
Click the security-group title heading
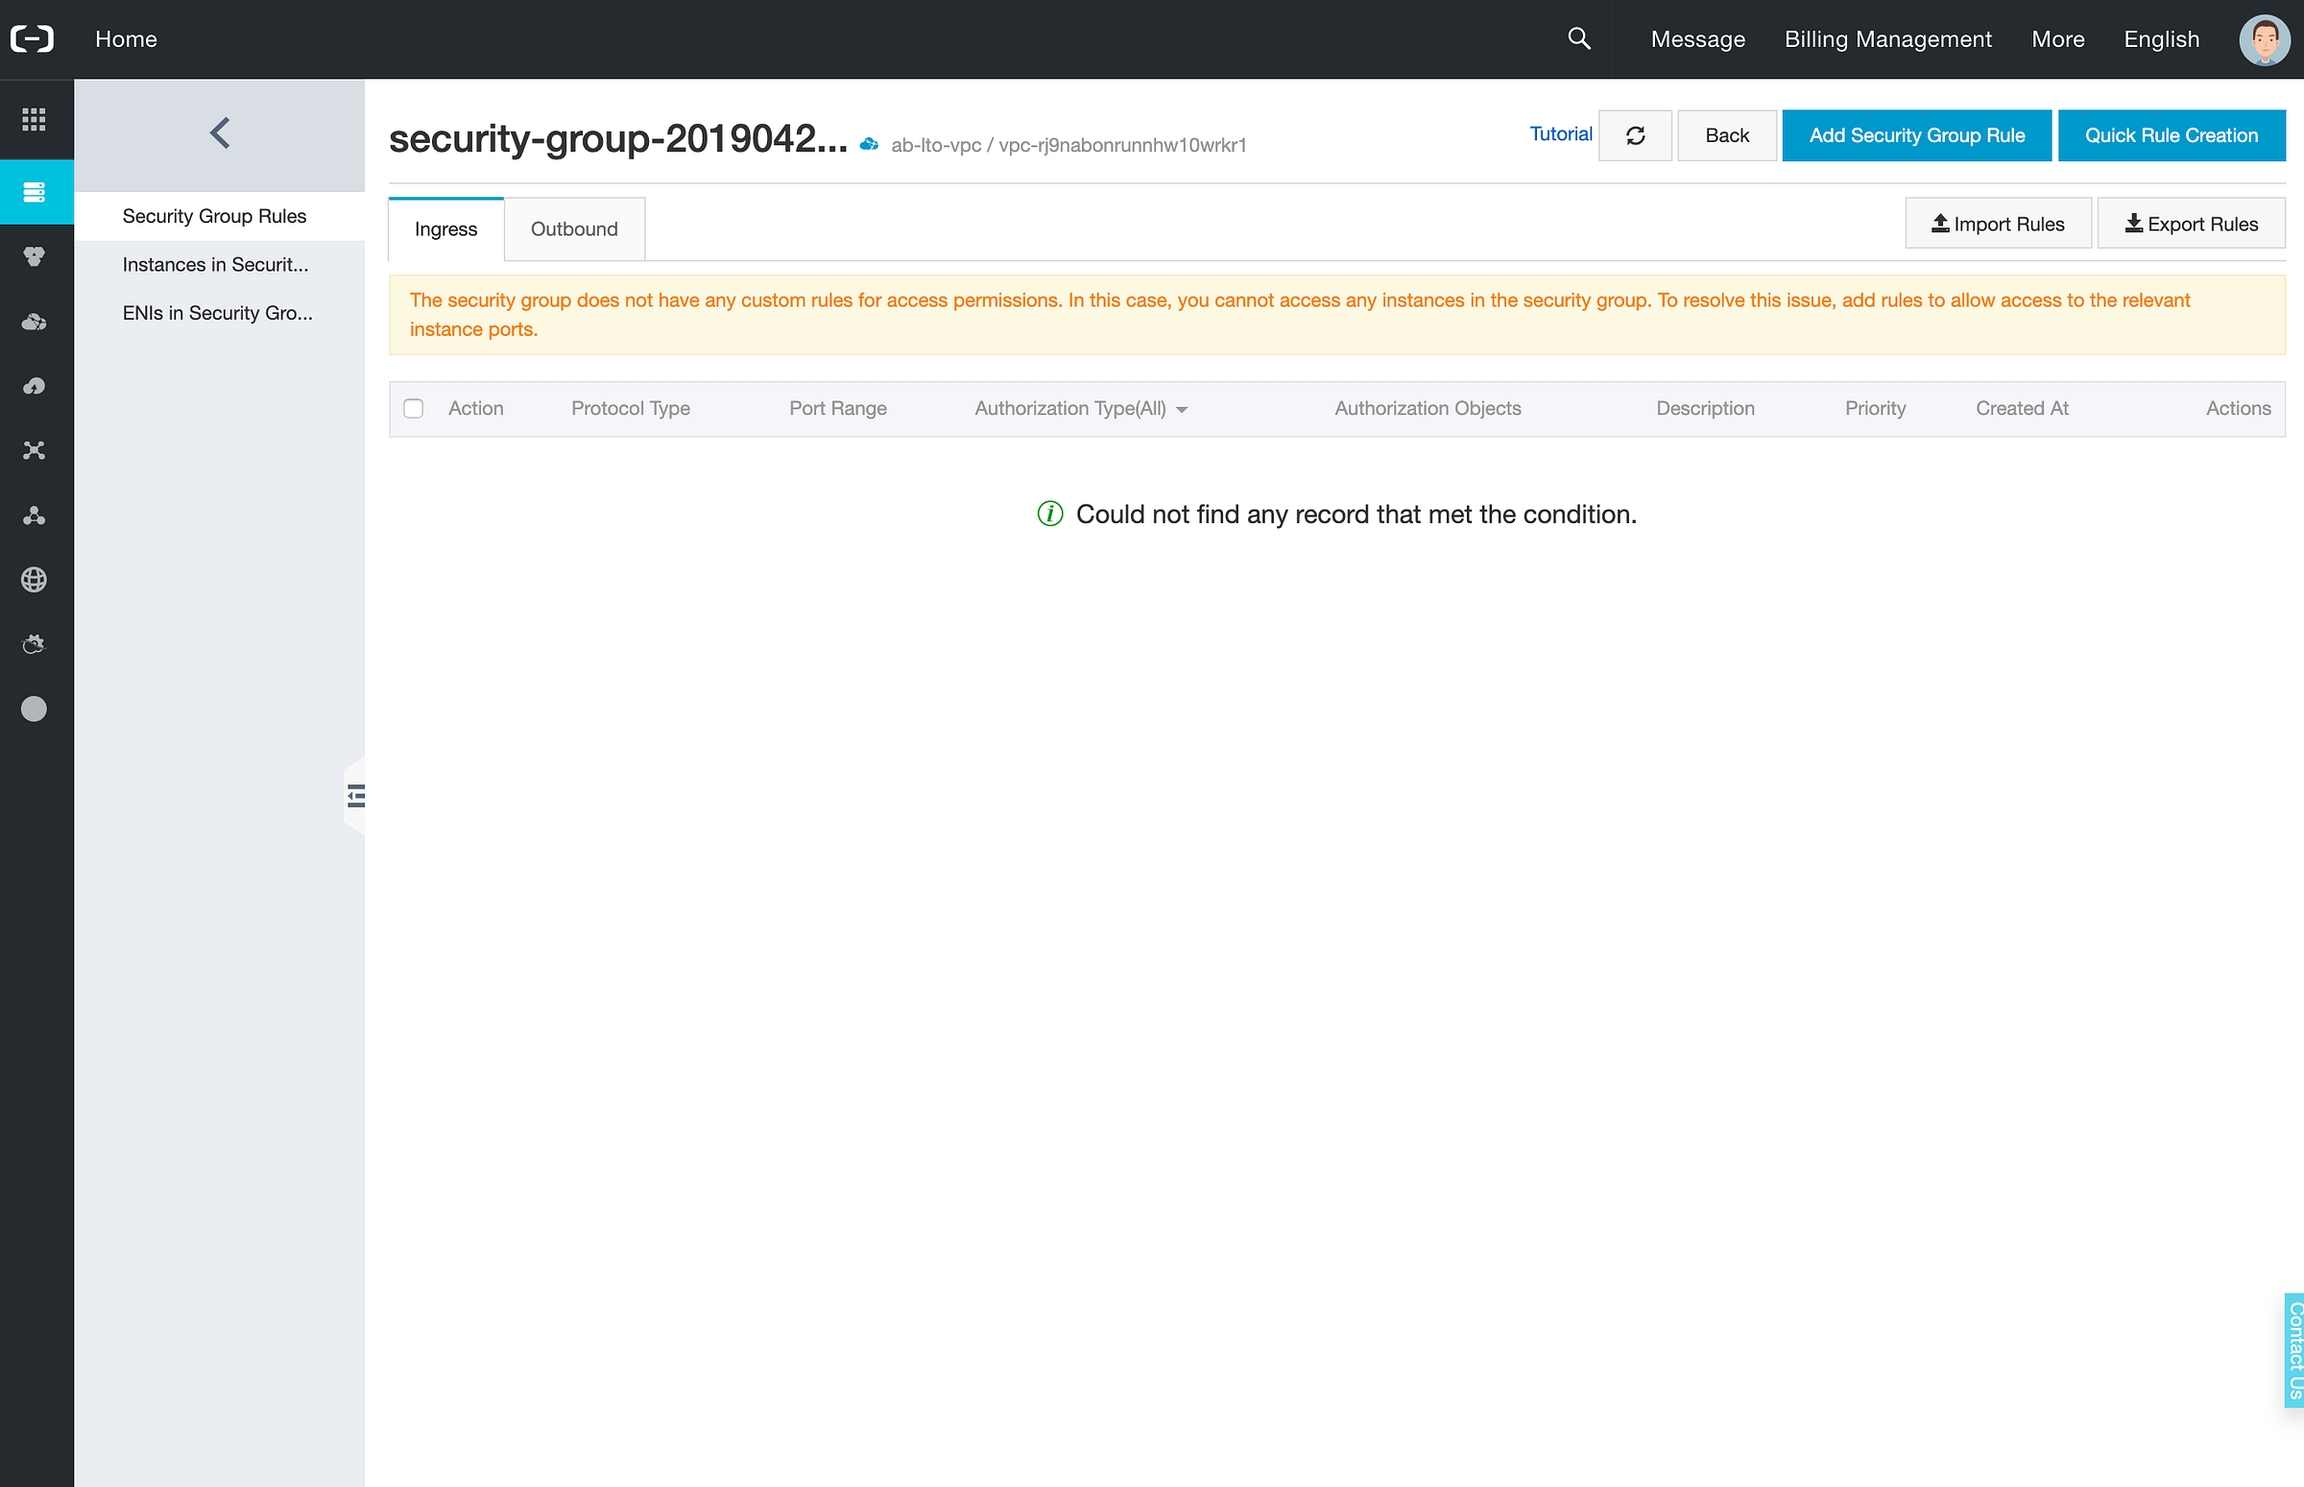tap(618, 139)
